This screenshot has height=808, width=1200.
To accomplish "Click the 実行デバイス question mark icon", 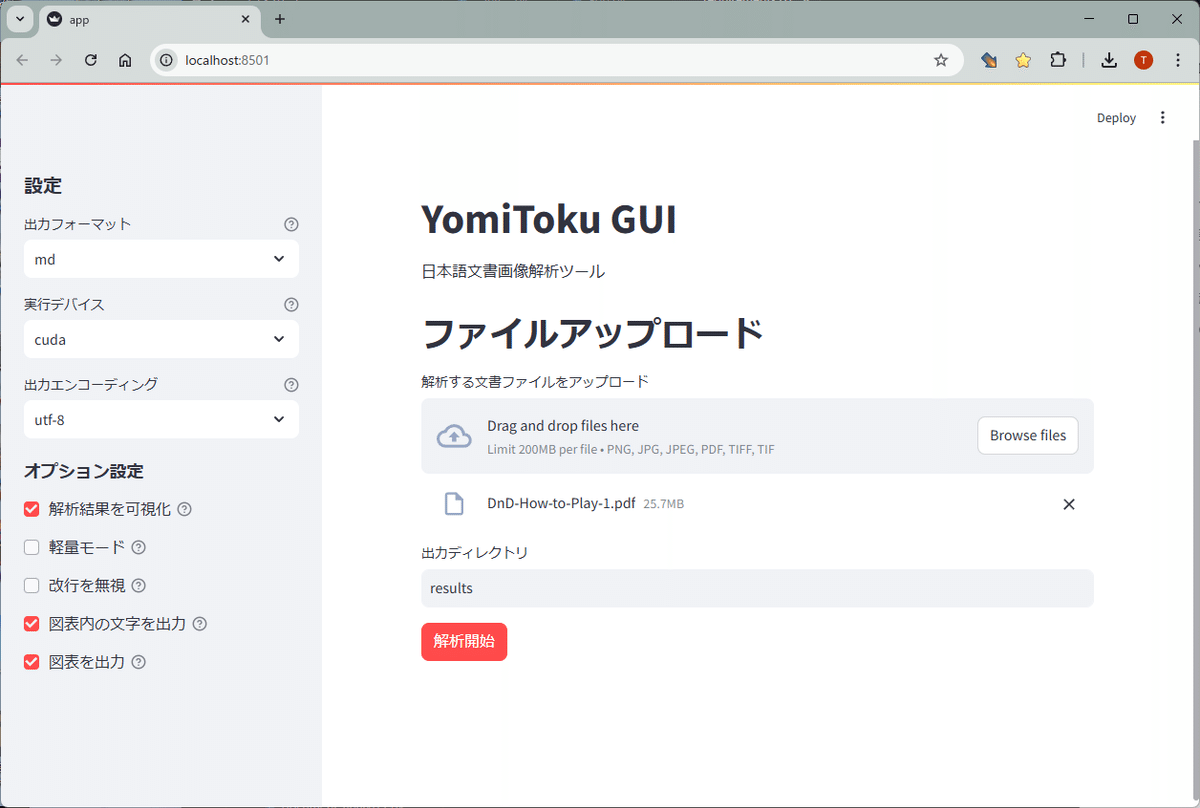I will tap(290, 304).
